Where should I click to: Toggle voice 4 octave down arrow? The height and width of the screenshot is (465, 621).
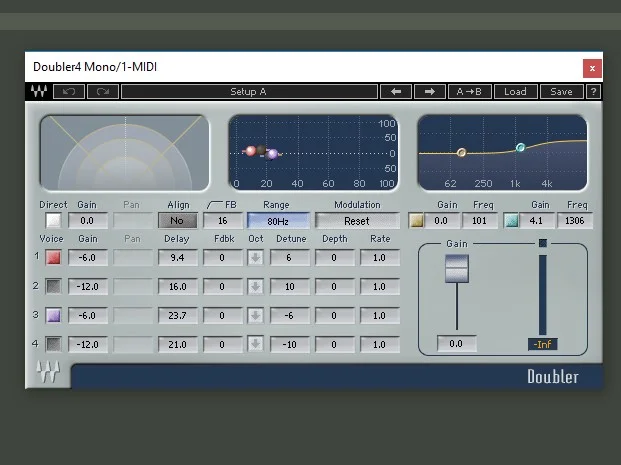point(255,344)
